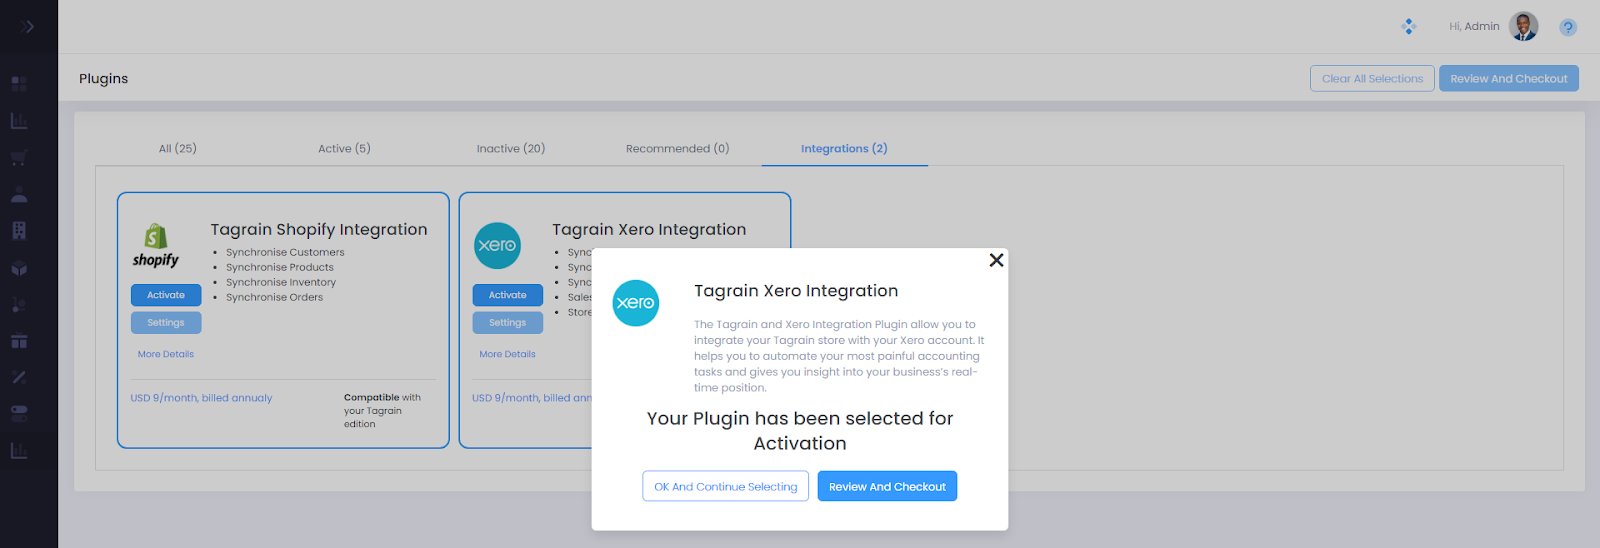Open Settings for the Xero Integration
Viewport: 1600px width, 548px height.
[508, 322]
